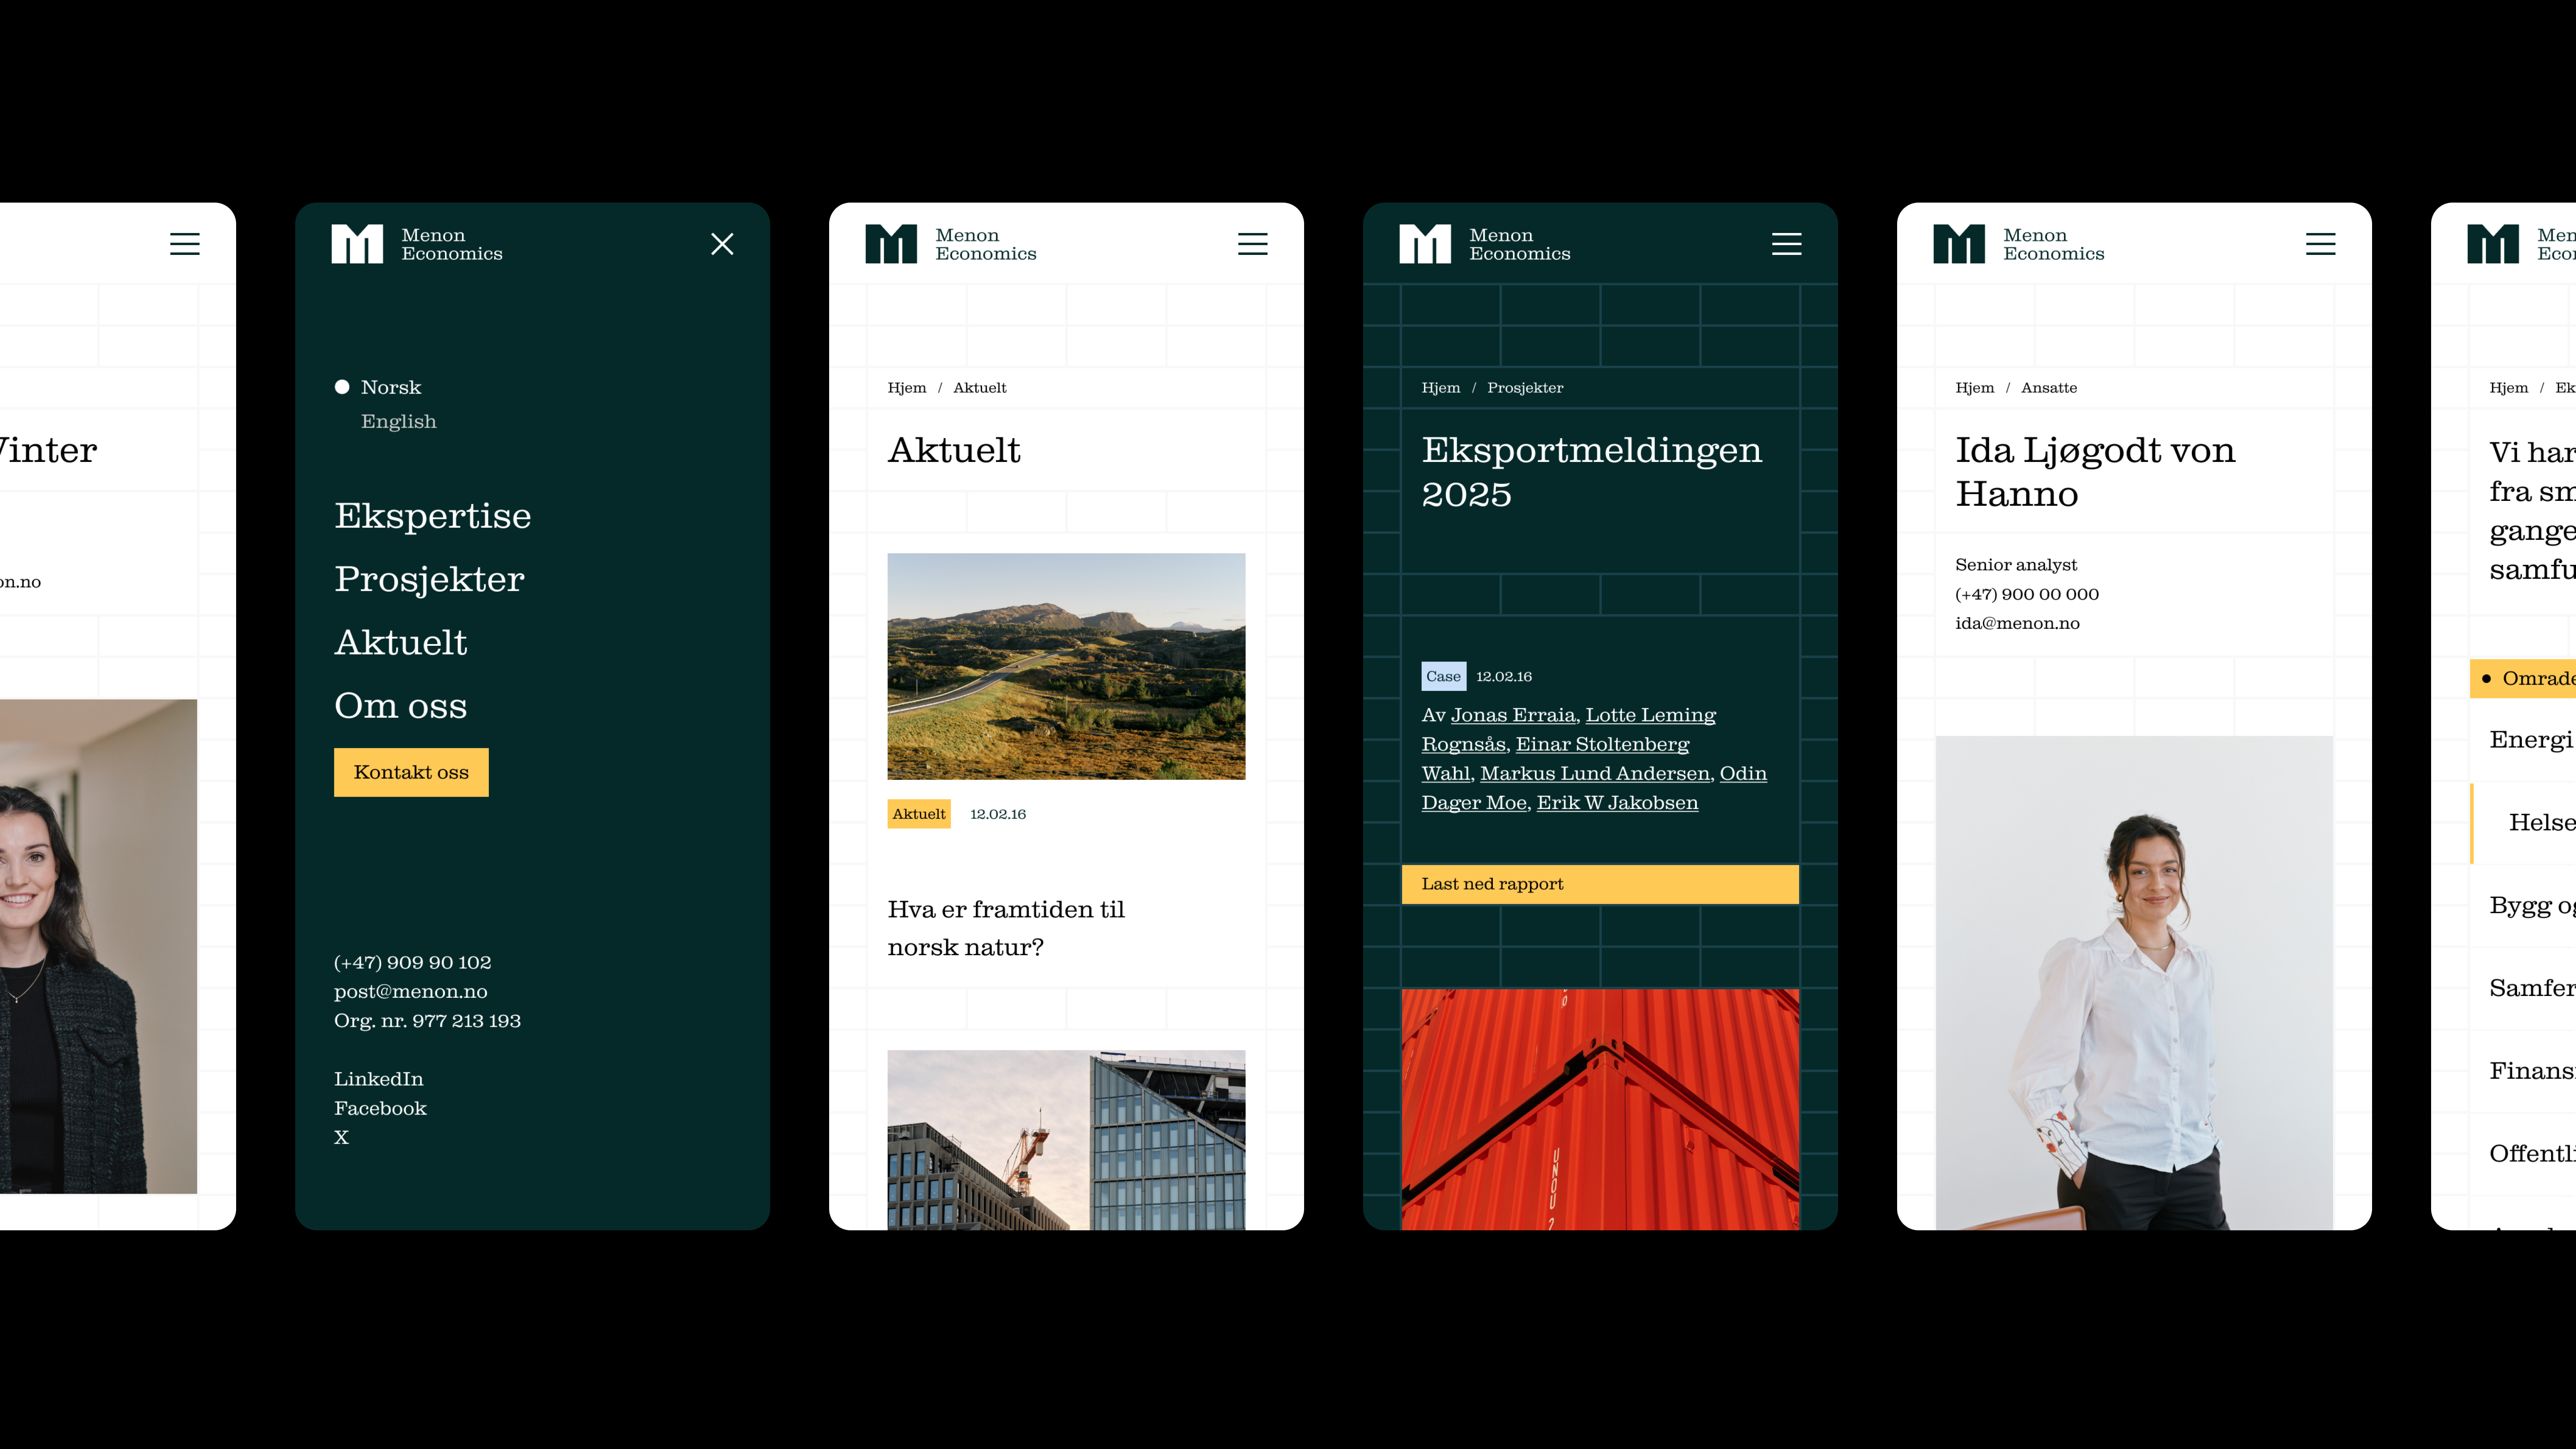The width and height of the screenshot is (2576, 1449).
Task: Open the building construction article thumbnail
Action: (1066, 1140)
